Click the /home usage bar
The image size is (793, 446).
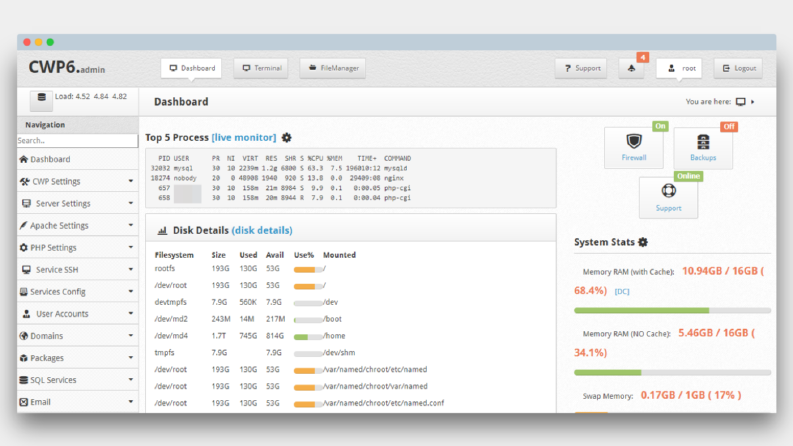(x=308, y=337)
